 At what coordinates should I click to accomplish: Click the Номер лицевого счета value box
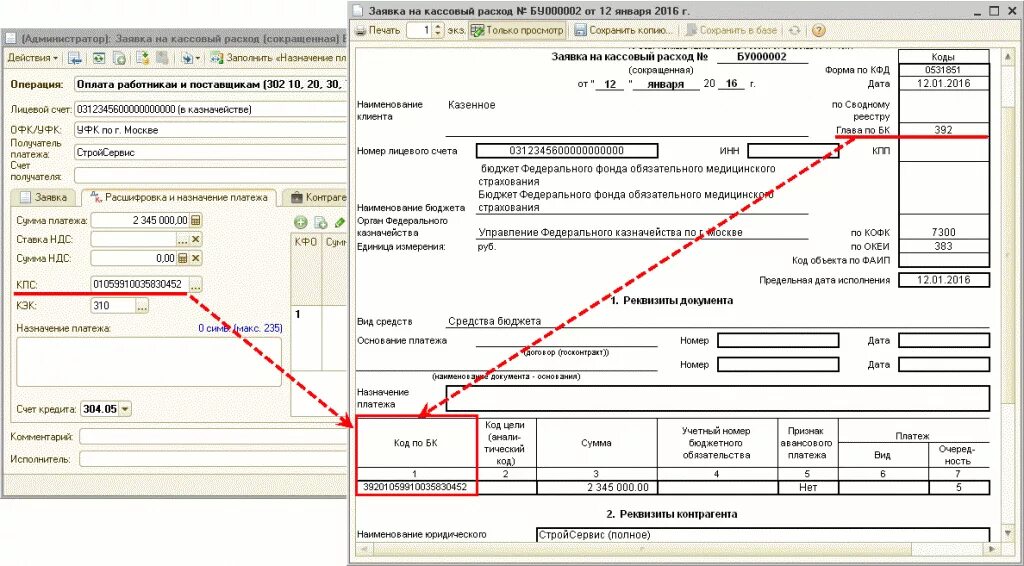click(x=567, y=151)
